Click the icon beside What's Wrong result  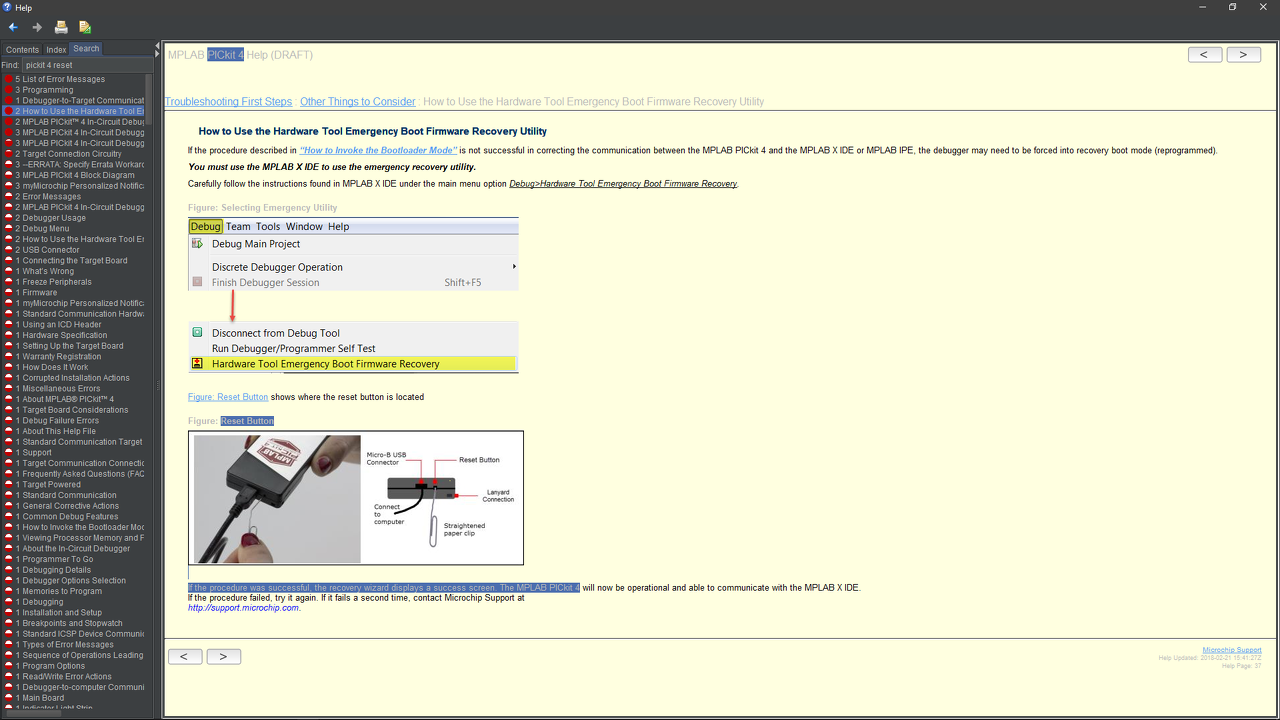(x=8, y=271)
